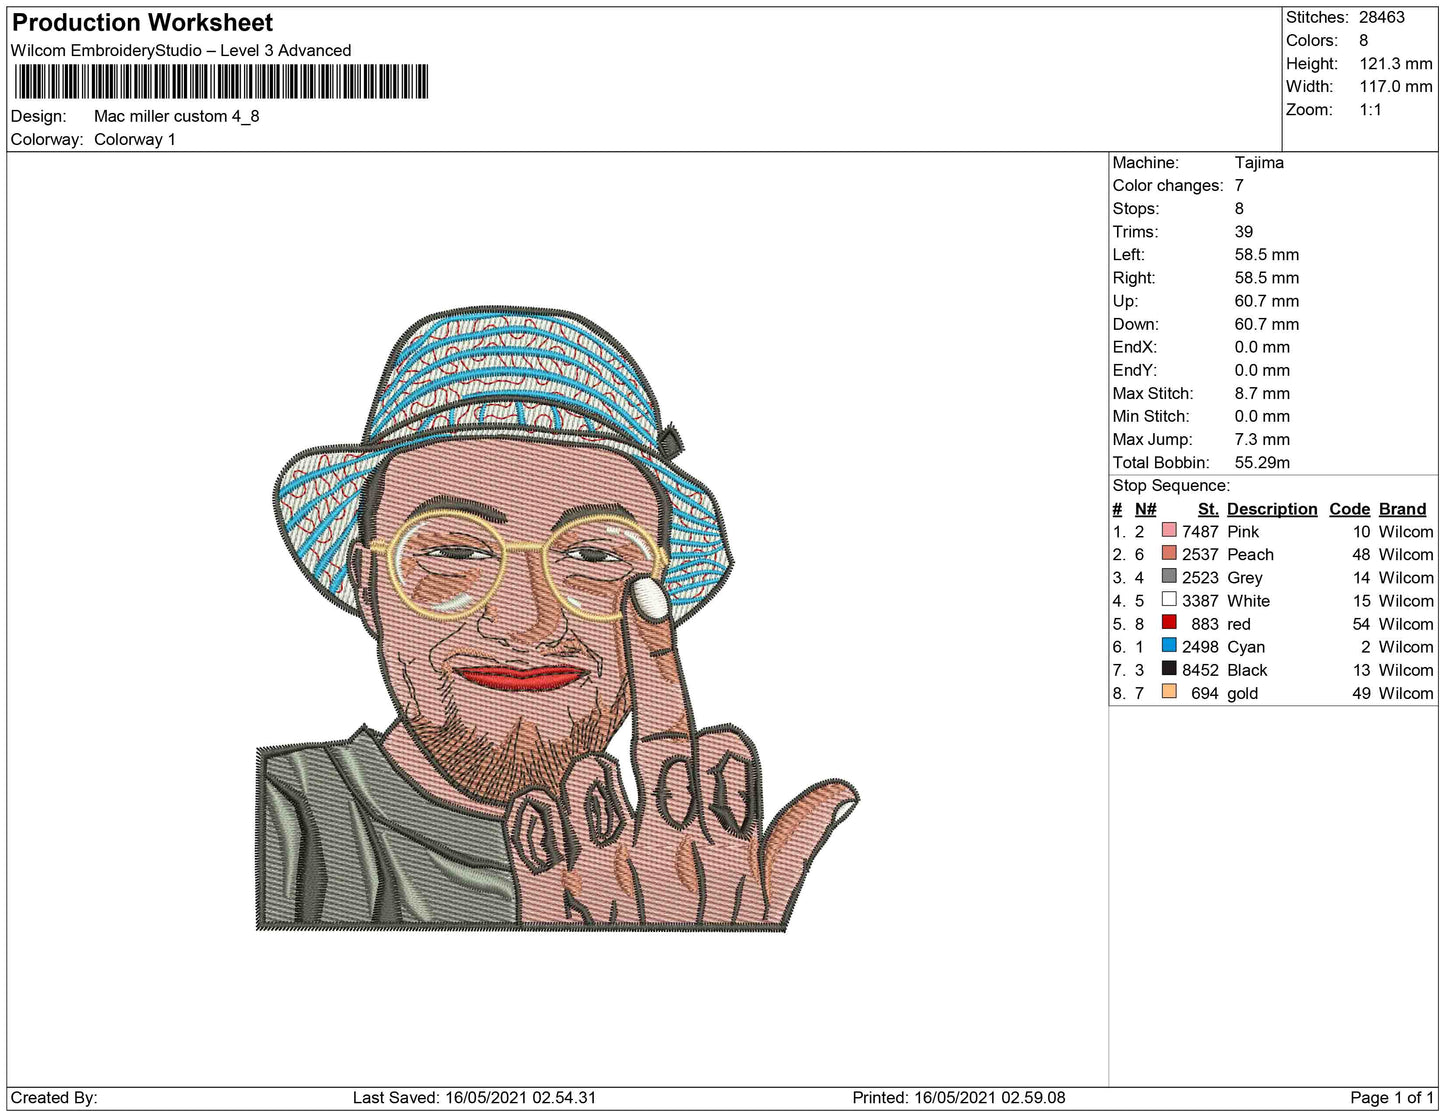This screenshot has height=1112, width=1445.
Task: Click the max jump value "7.3 mm"
Action: [x=1262, y=439]
